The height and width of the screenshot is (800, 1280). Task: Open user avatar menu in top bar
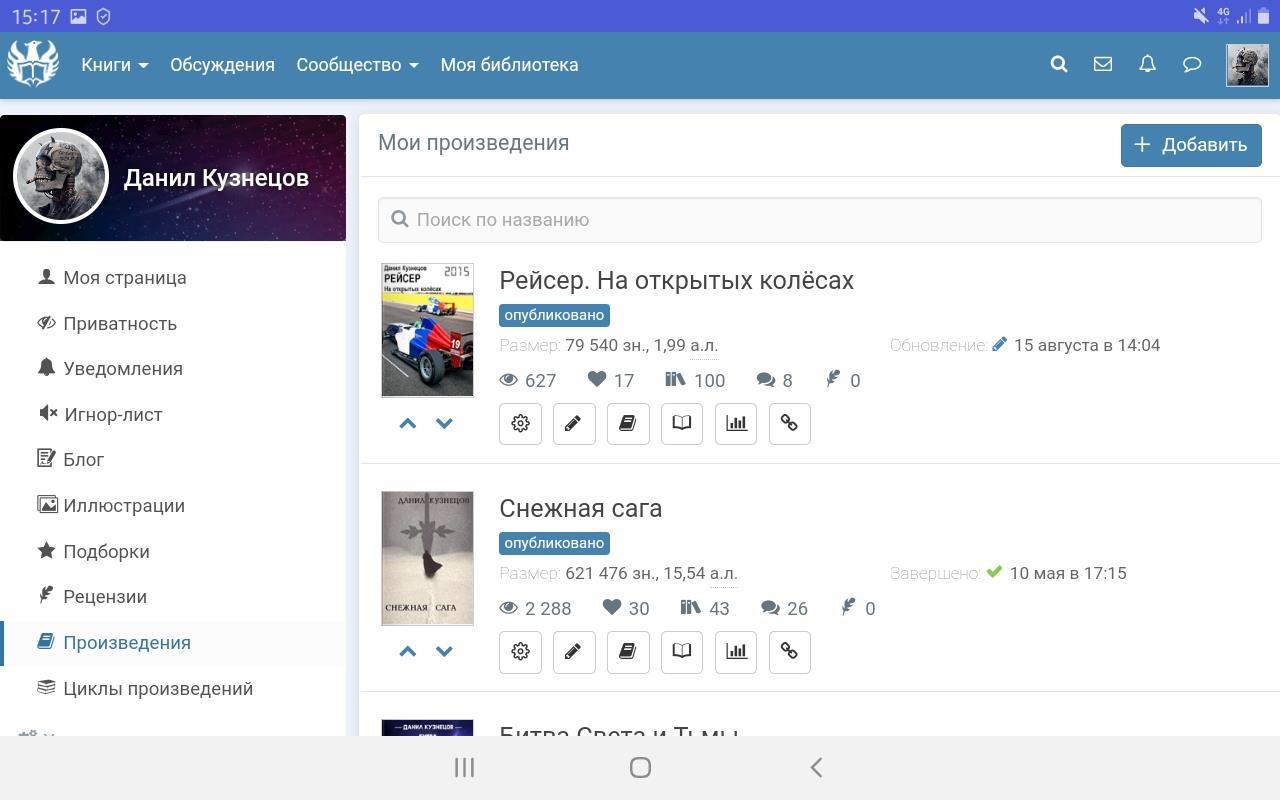1247,65
